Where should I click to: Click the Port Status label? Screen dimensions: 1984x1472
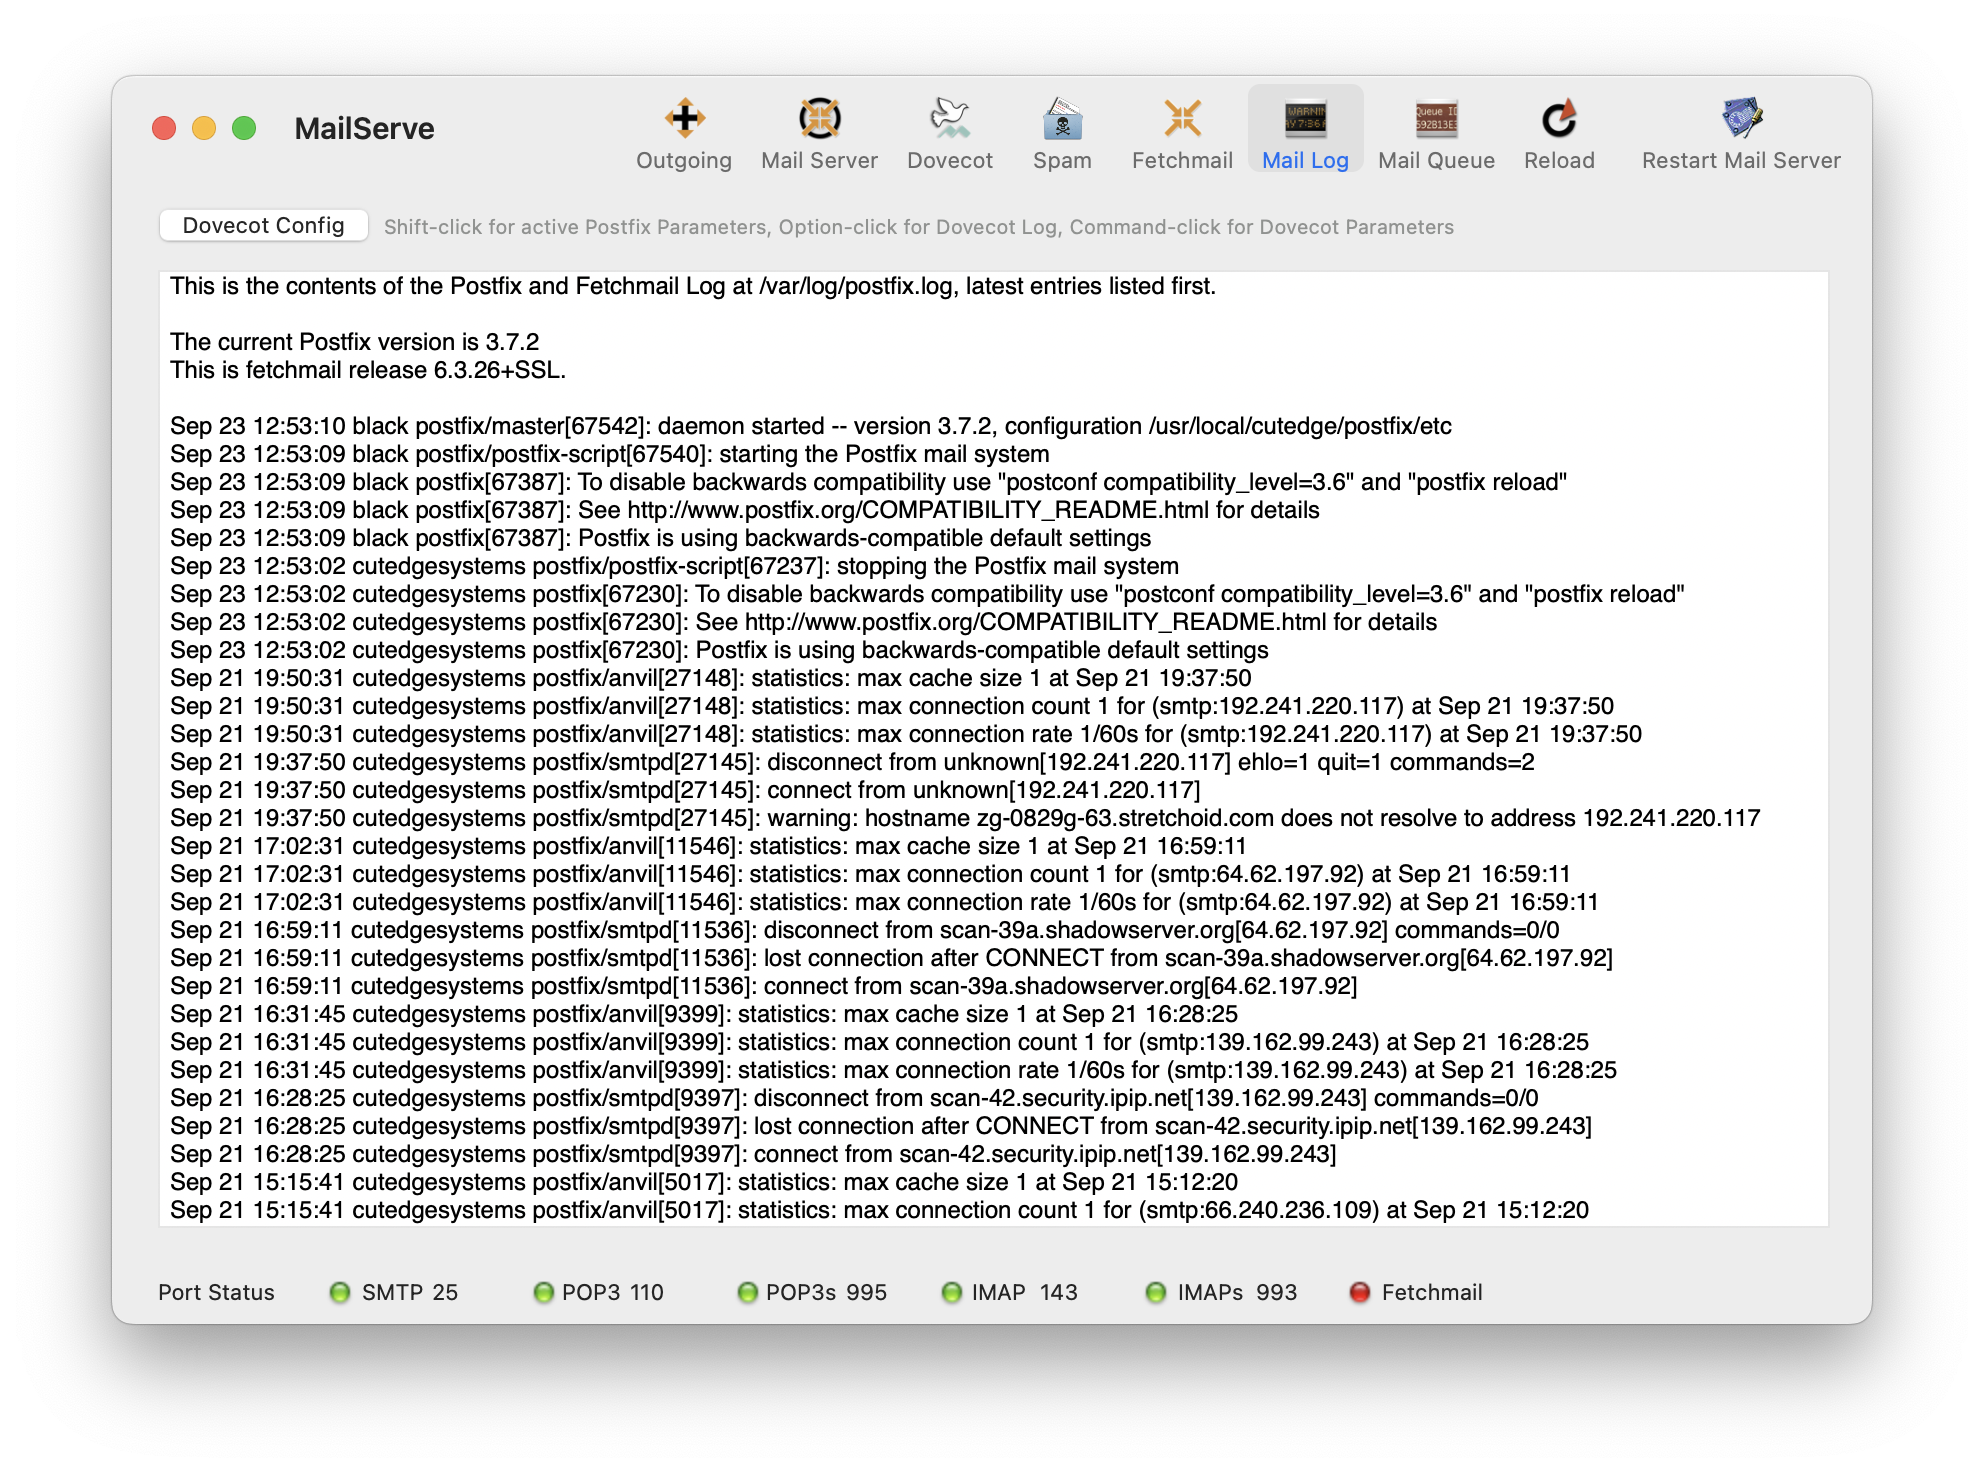216,1292
